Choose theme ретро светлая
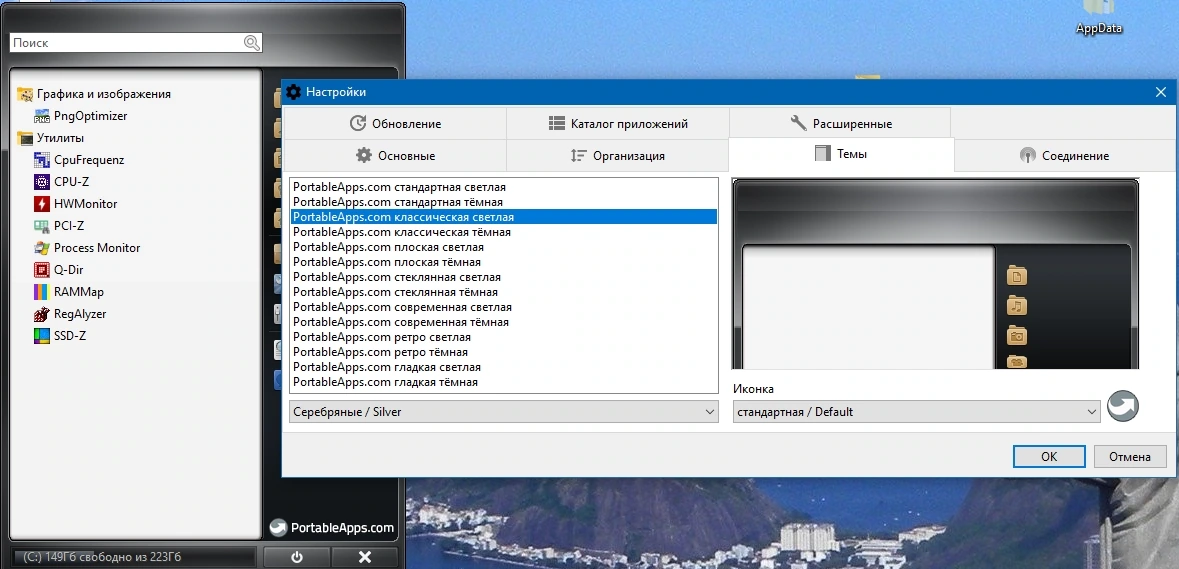Screen dimensions: 1179x569 click(x=504, y=337)
